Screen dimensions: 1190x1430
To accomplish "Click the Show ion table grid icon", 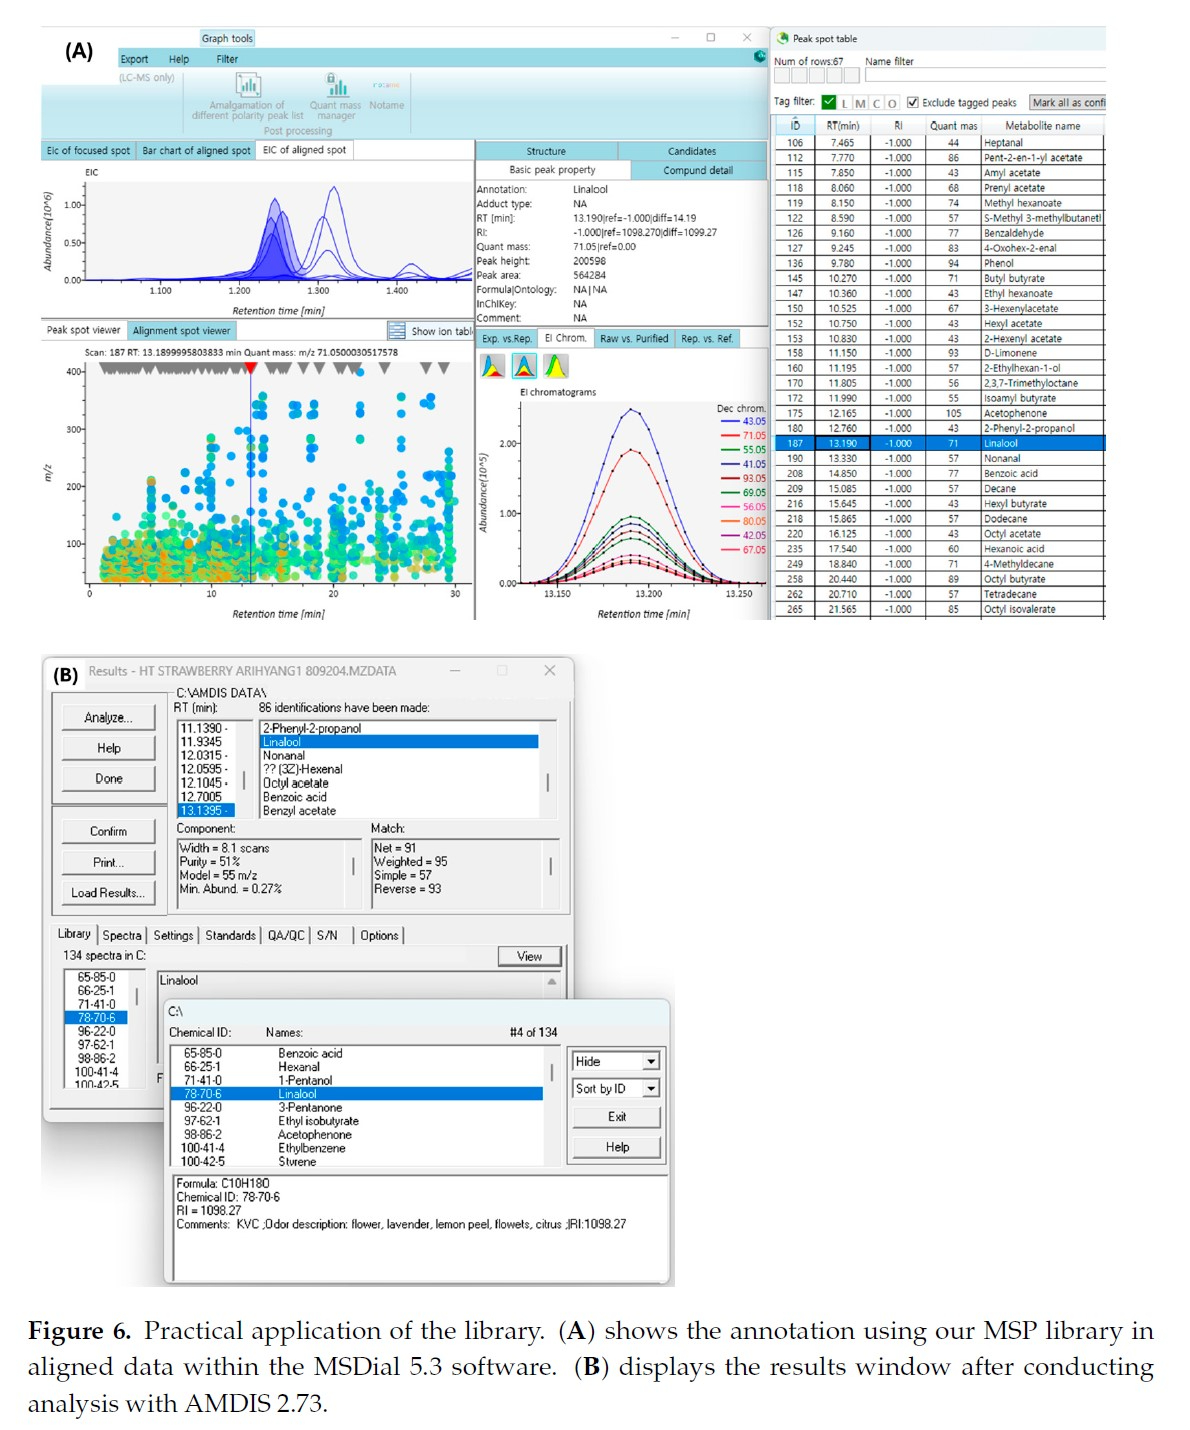I will click(397, 331).
